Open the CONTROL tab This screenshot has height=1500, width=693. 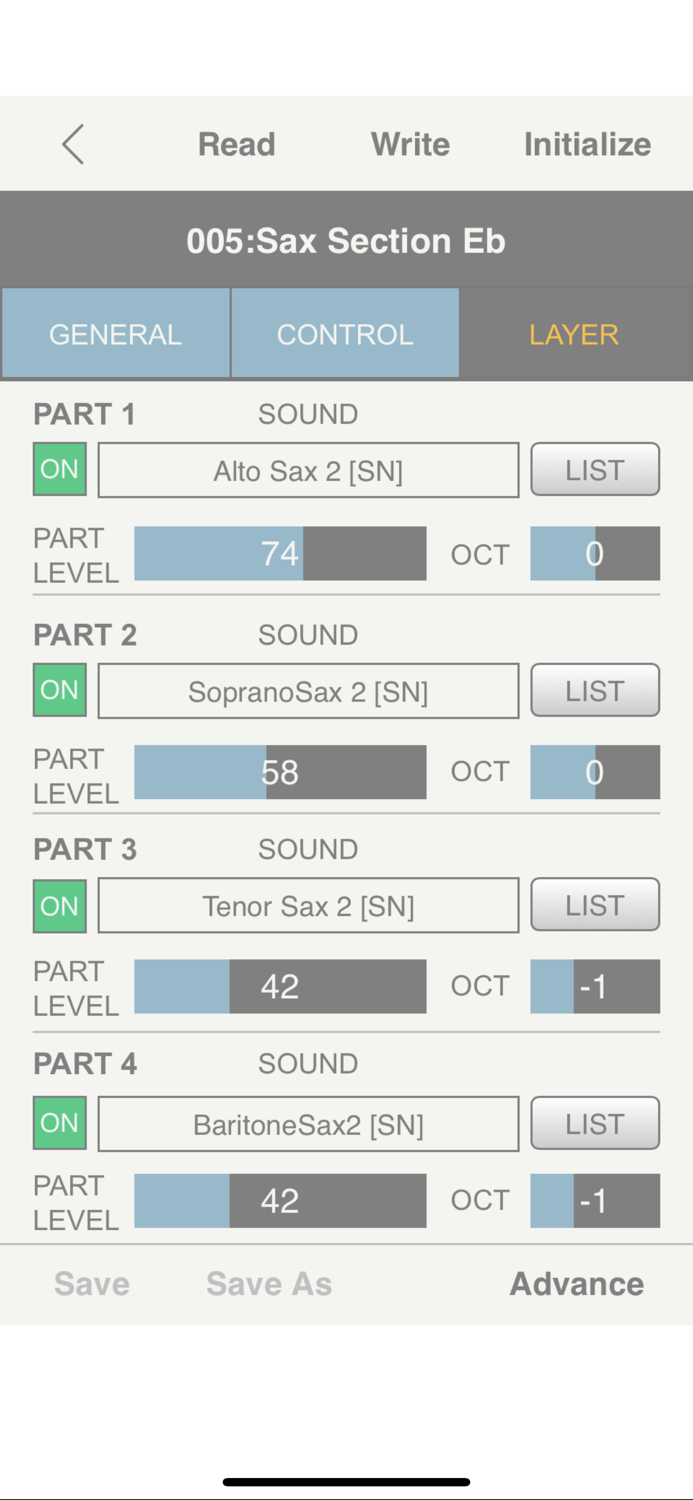[345, 333]
